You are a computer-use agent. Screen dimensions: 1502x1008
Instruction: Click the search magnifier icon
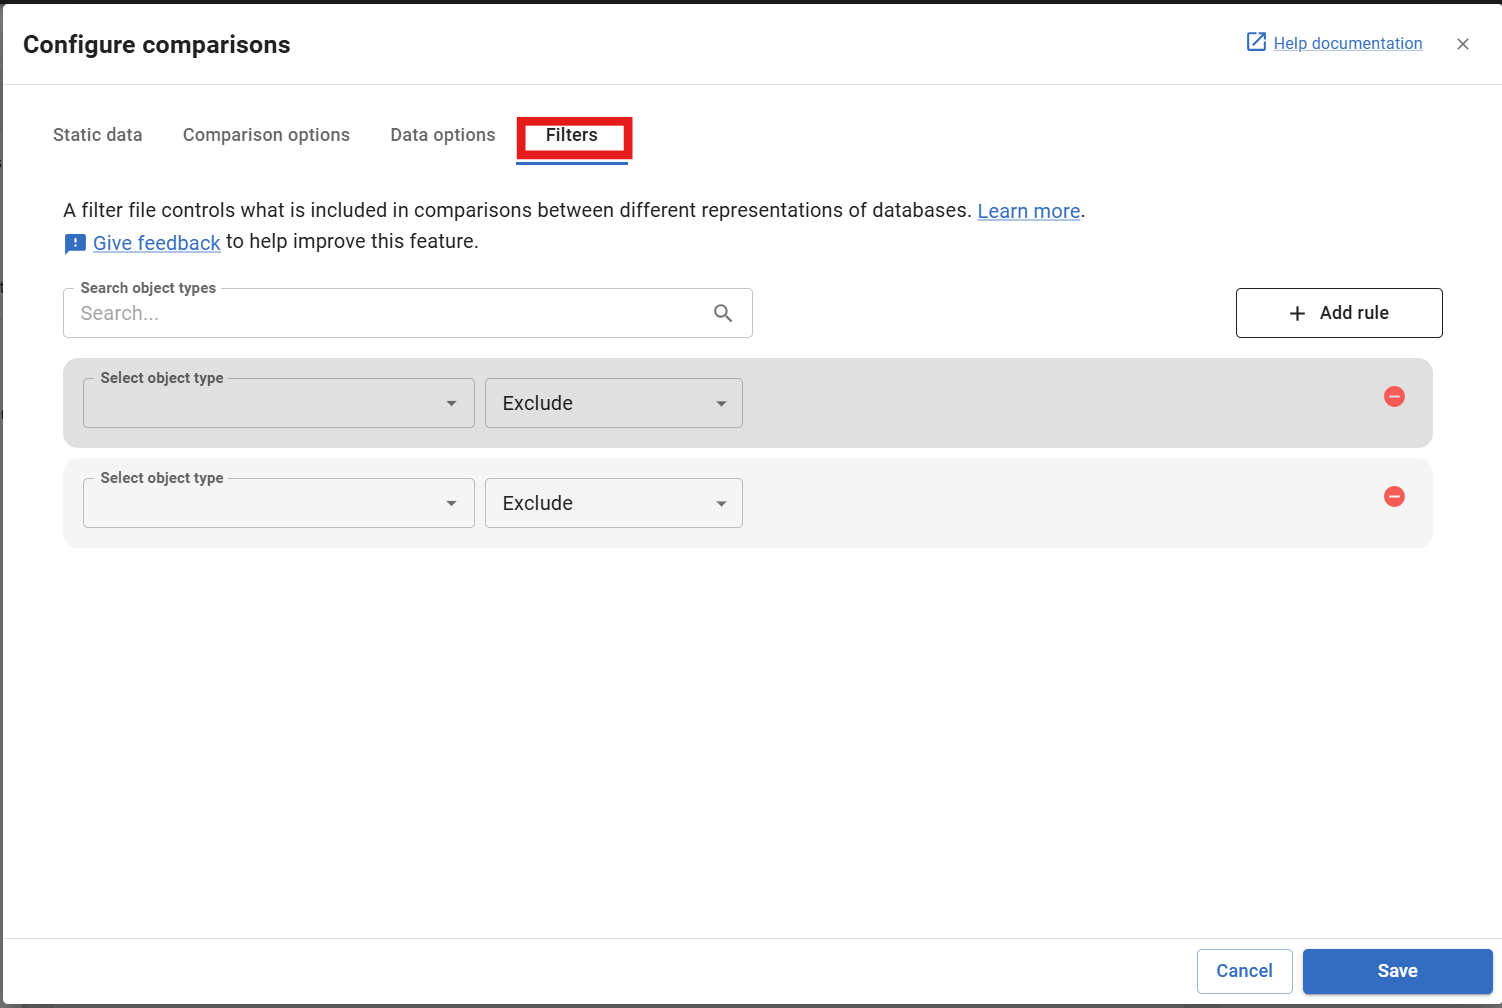click(x=723, y=313)
